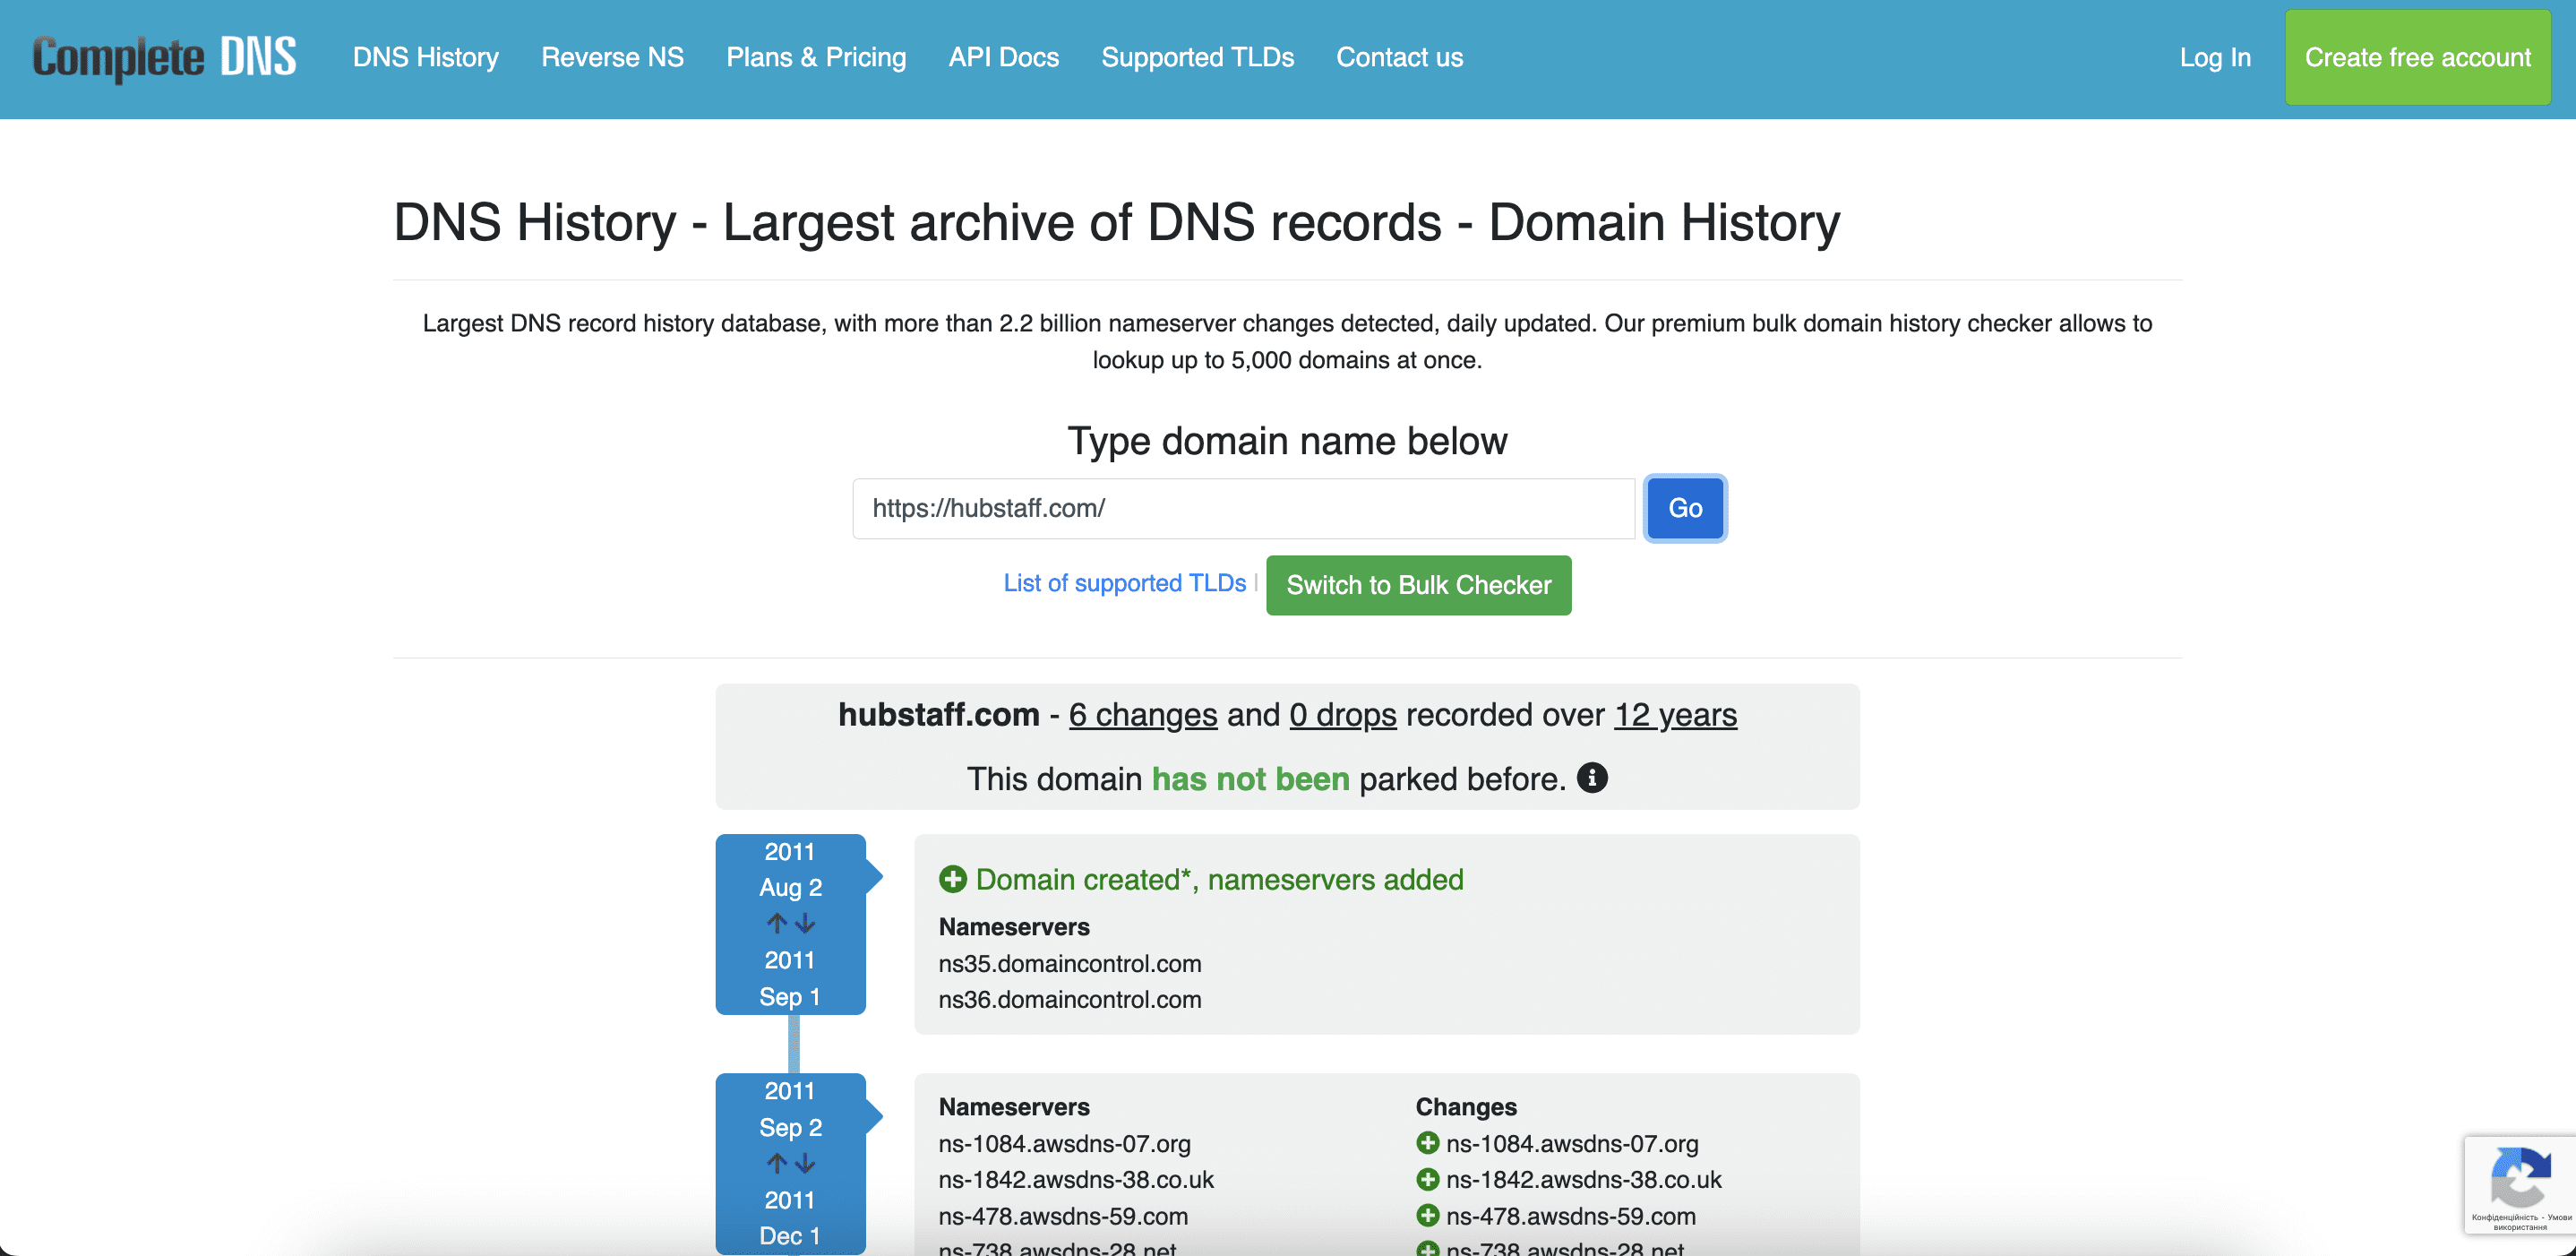2576x1256 pixels.
Task: Click 'ns-478.awsdns-59.com' in Nameservers column
Action: coord(1063,1217)
